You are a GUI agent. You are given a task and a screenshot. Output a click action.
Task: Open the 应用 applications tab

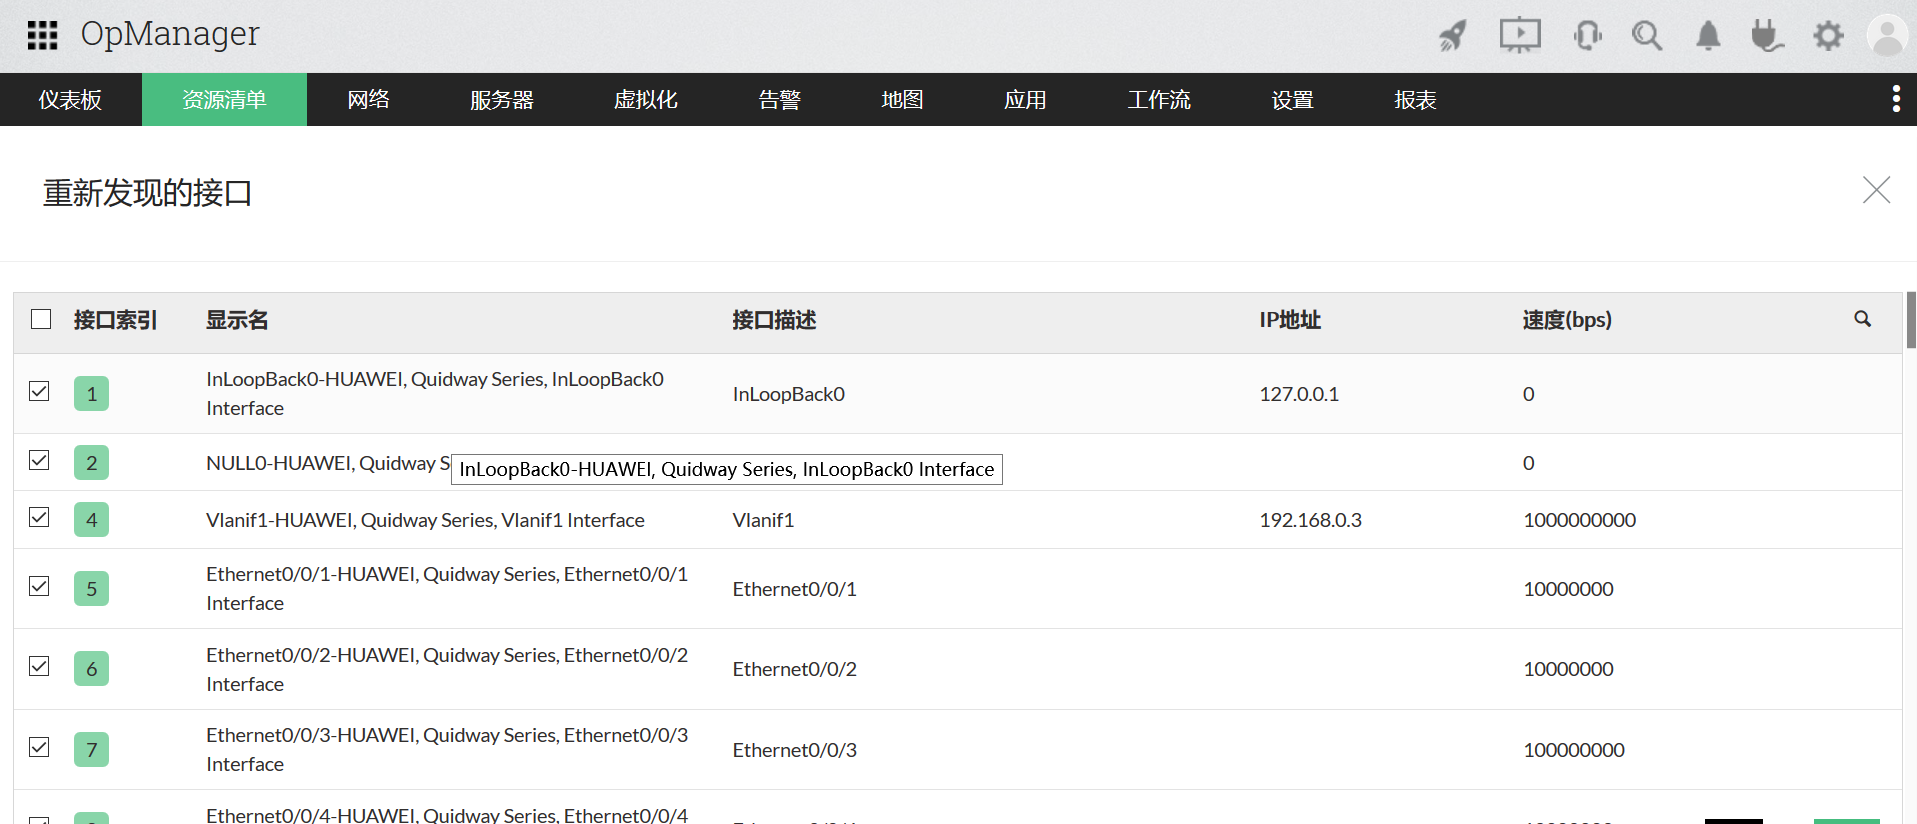(1025, 99)
